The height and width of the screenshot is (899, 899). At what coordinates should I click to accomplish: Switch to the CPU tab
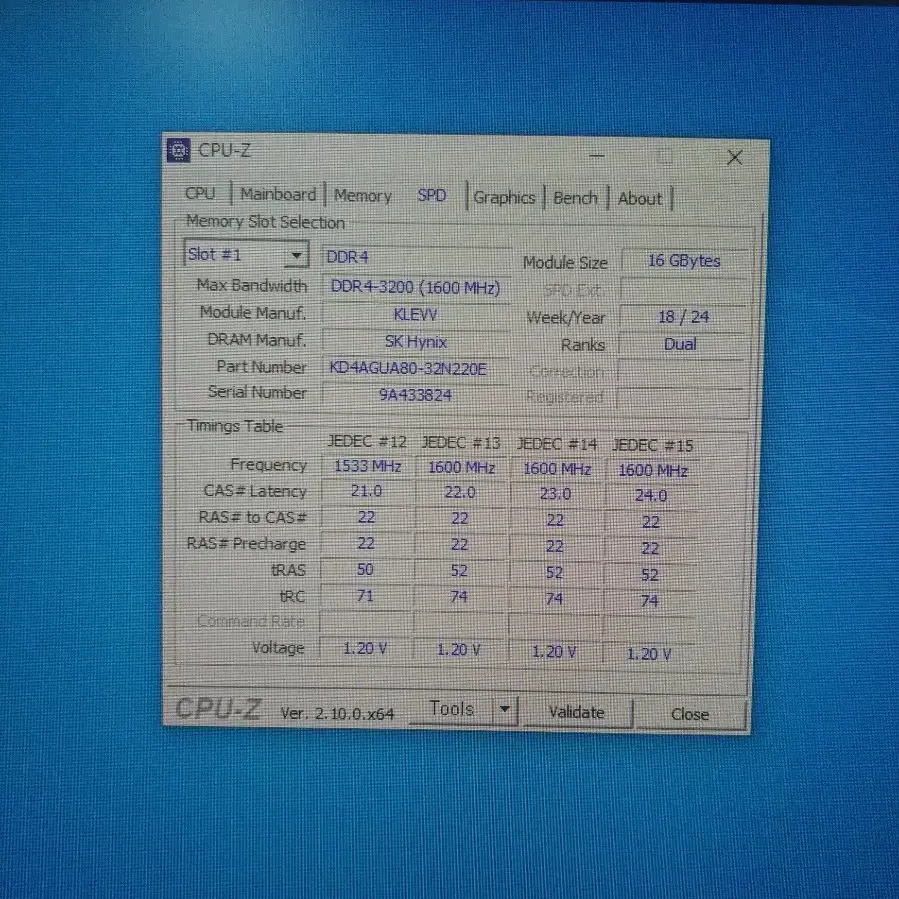(x=200, y=193)
